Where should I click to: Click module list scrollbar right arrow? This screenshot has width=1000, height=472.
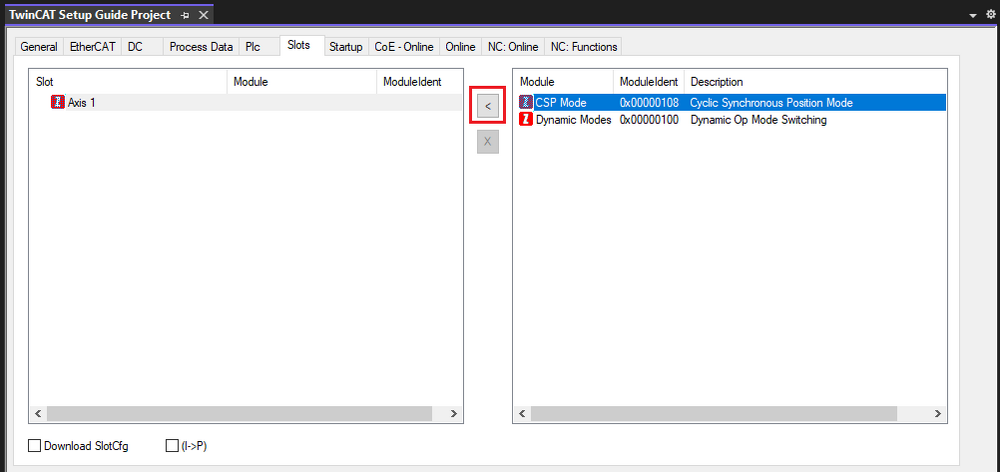pyautogui.click(x=938, y=413)
